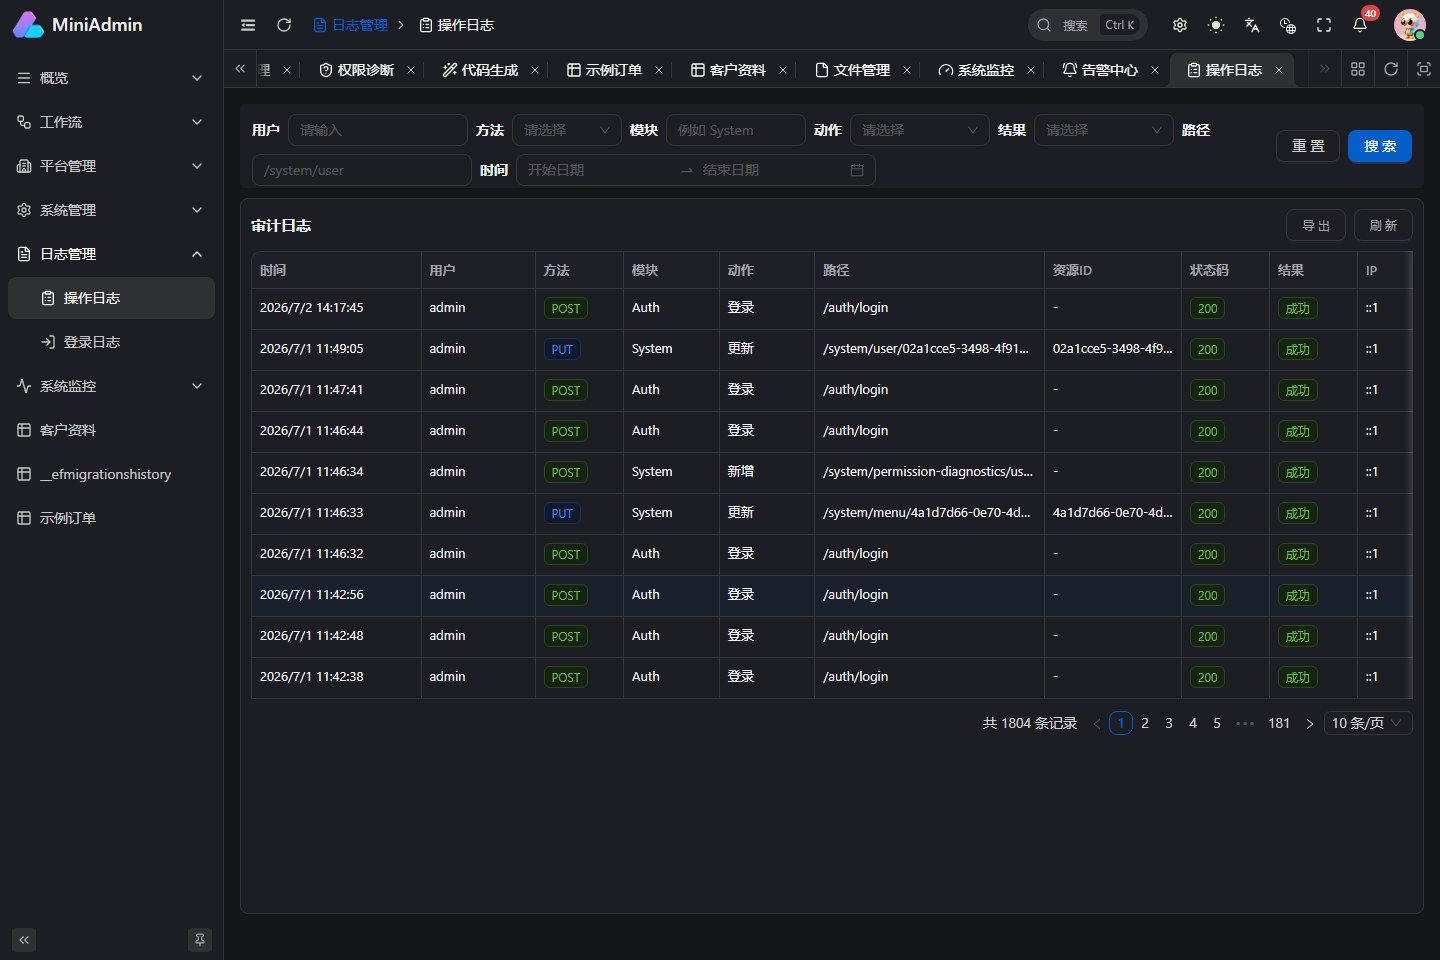1440x960 pixels.
Task: Change page size 10 条/页 dropdown
Action: point(1368,723)
